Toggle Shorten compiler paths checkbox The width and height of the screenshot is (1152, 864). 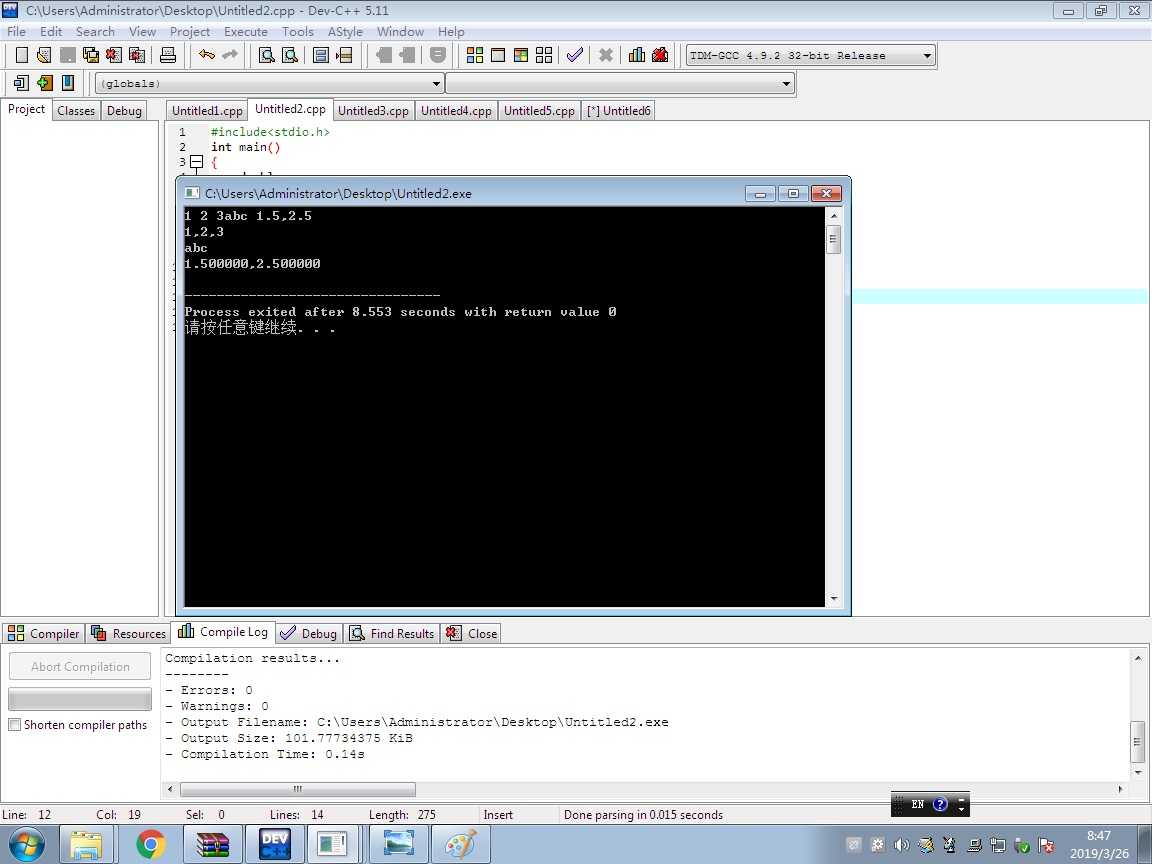14,724
